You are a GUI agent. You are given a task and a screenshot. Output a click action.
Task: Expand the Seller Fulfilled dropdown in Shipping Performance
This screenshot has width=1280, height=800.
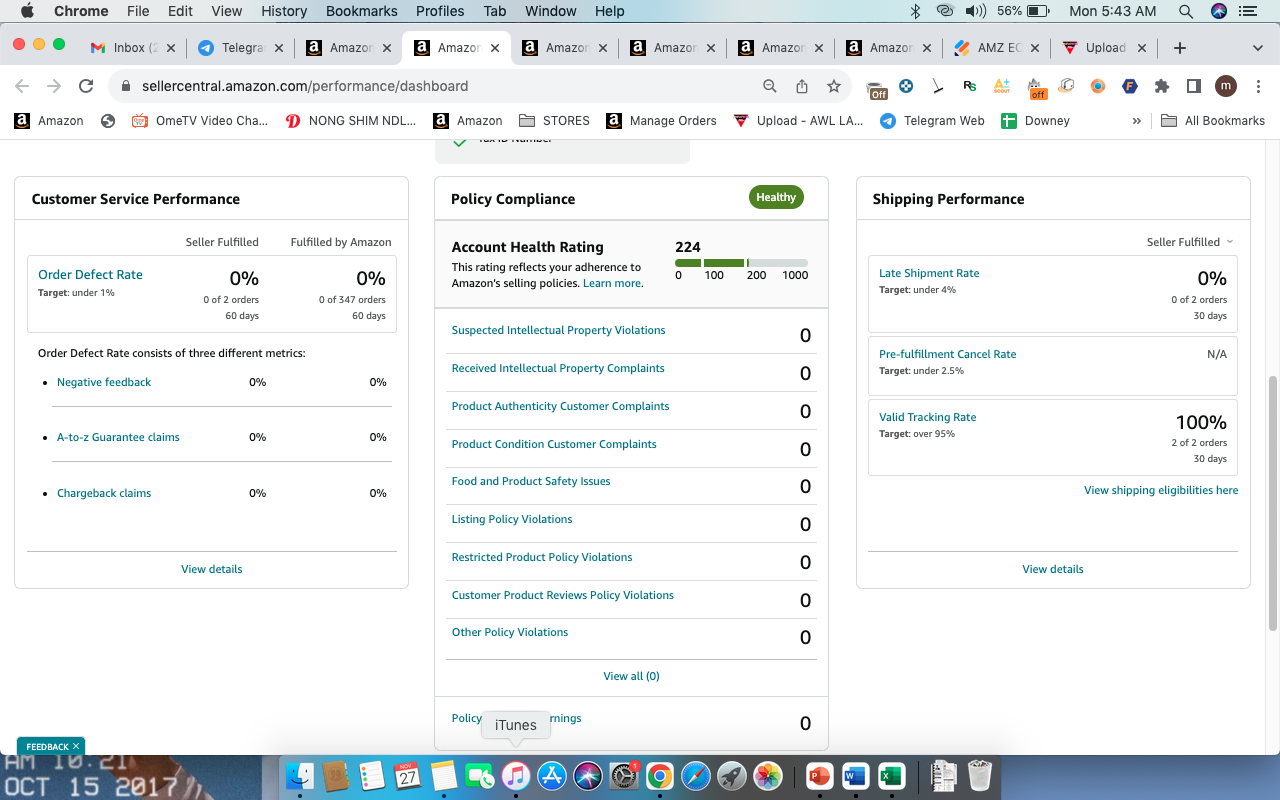pyautogui.click(x=1190, y=242)
